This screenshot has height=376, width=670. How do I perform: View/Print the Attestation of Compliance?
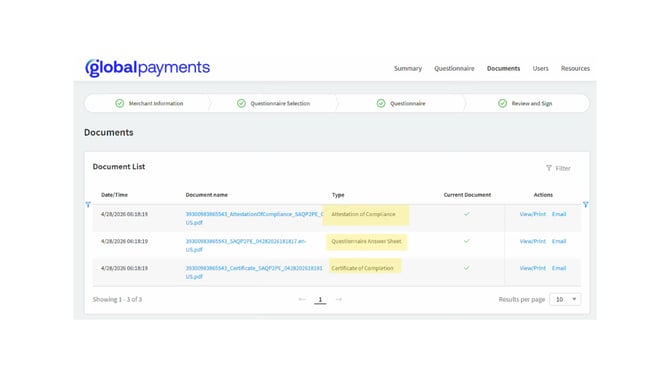[x=532, y=214]
